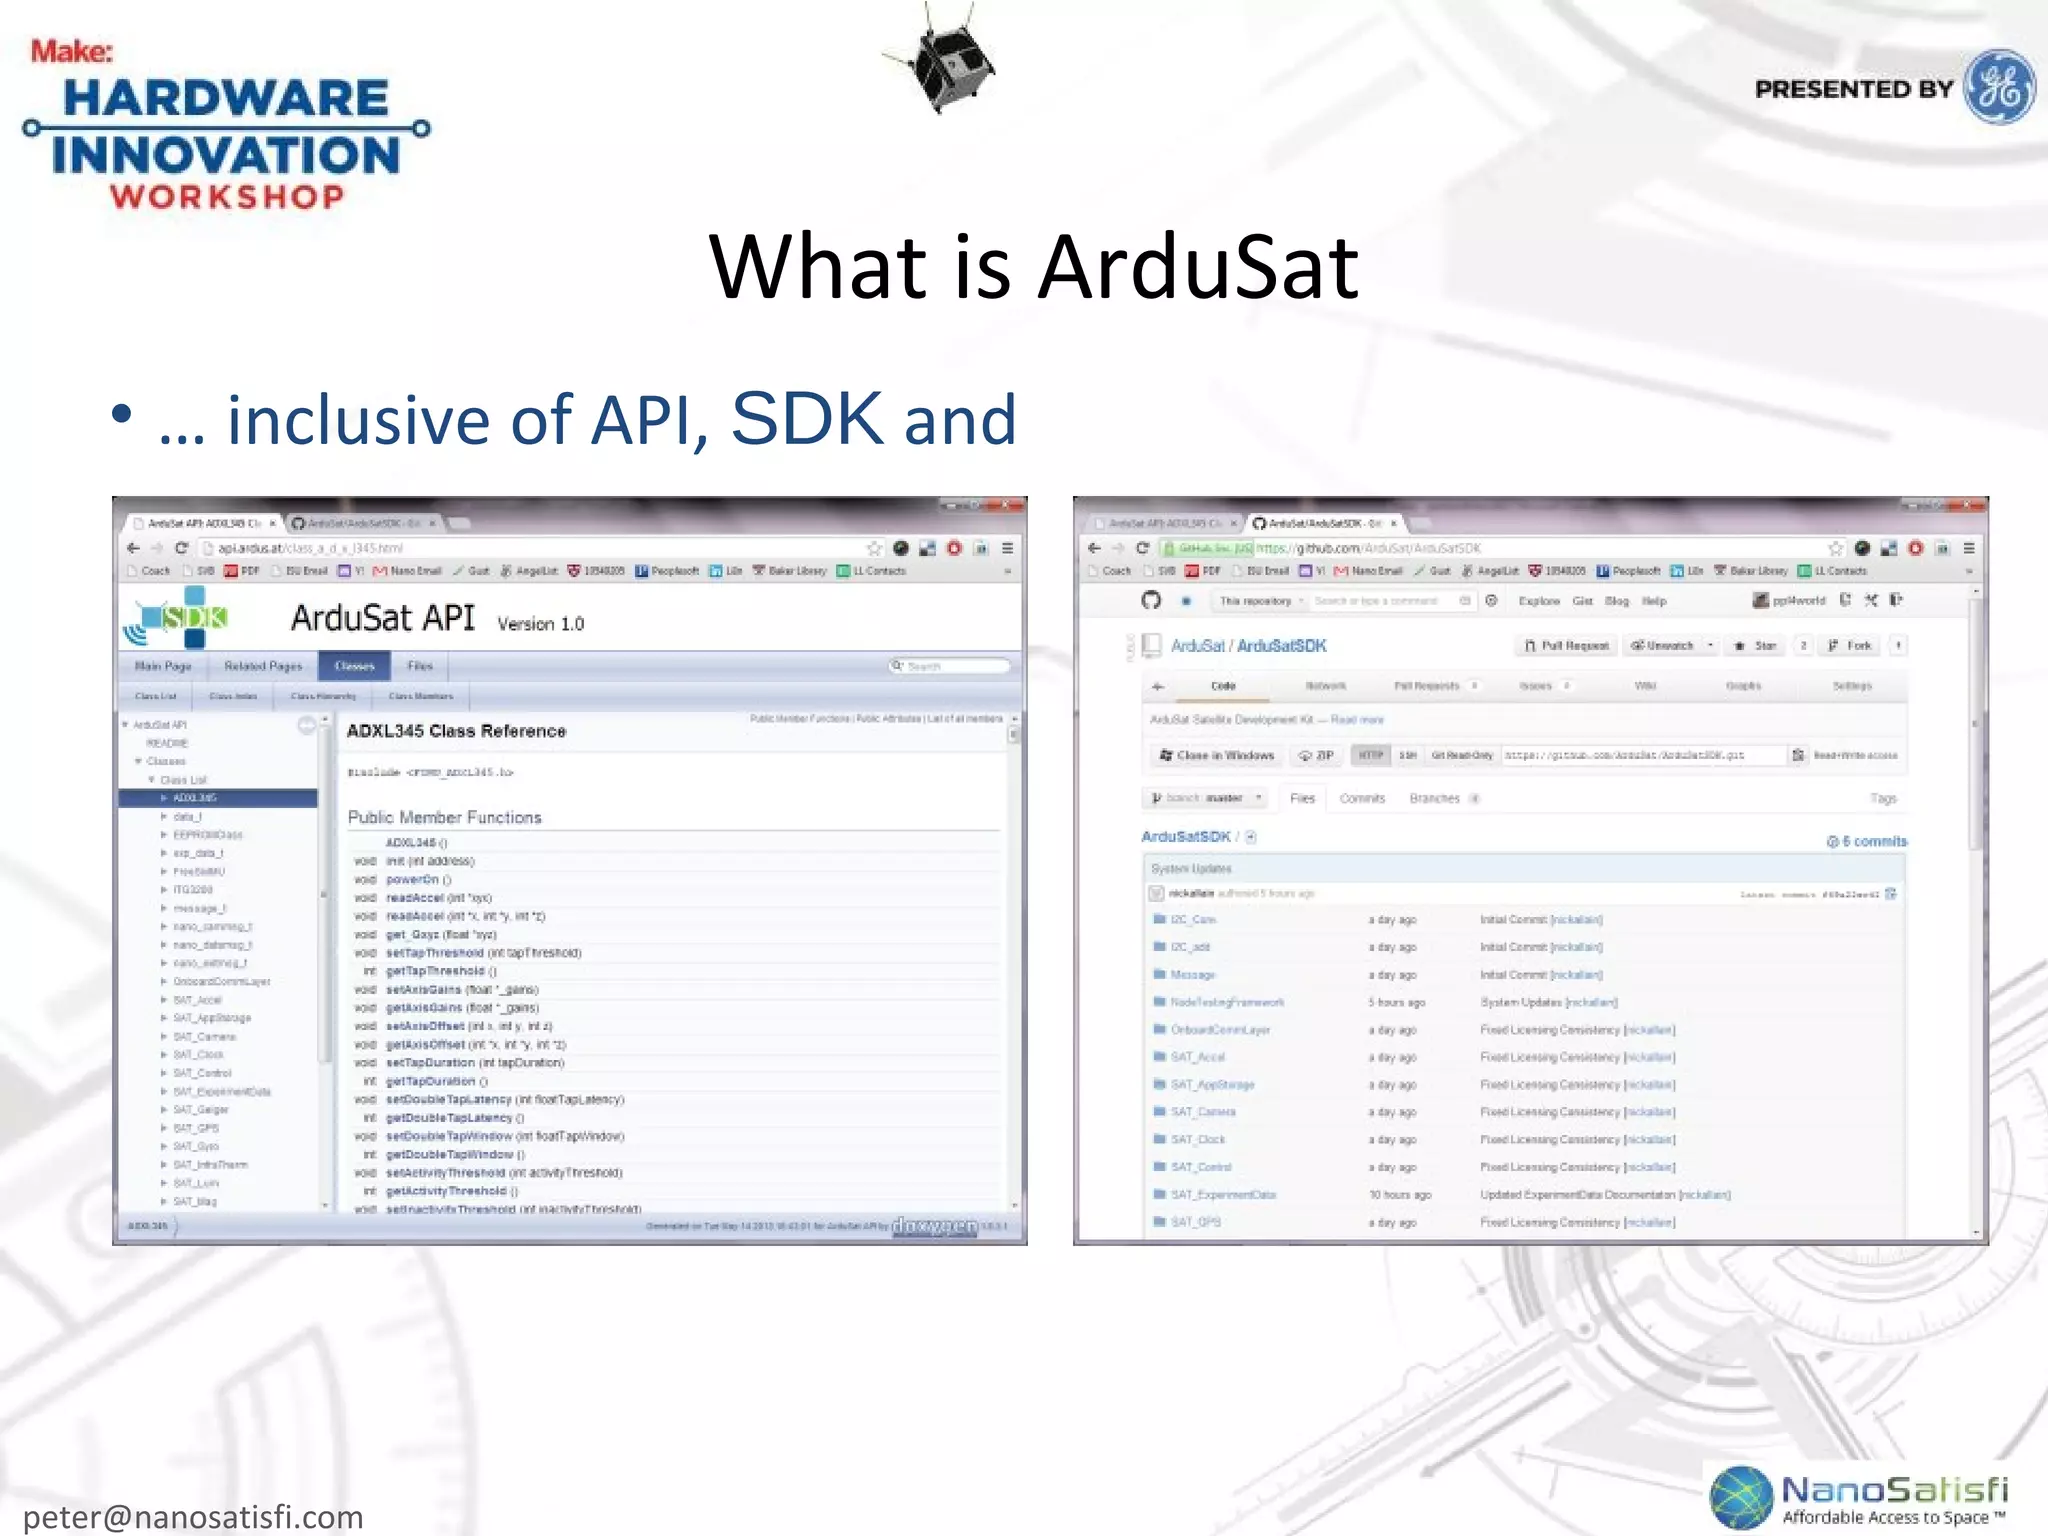Click the doxygen logo in left page footer
The width and height of the screenshot is (2048, 1536).
[935, 1225]
